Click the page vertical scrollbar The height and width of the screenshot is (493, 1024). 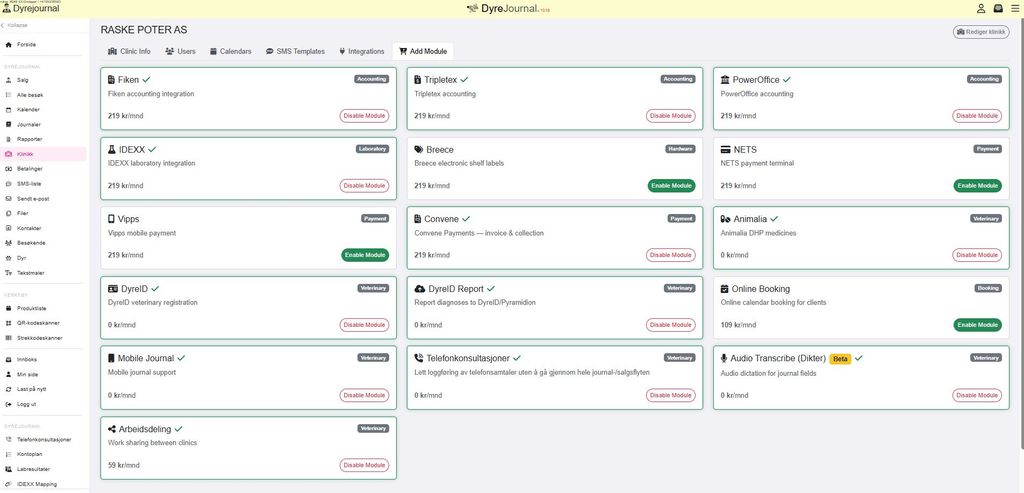click(1021, 235)
